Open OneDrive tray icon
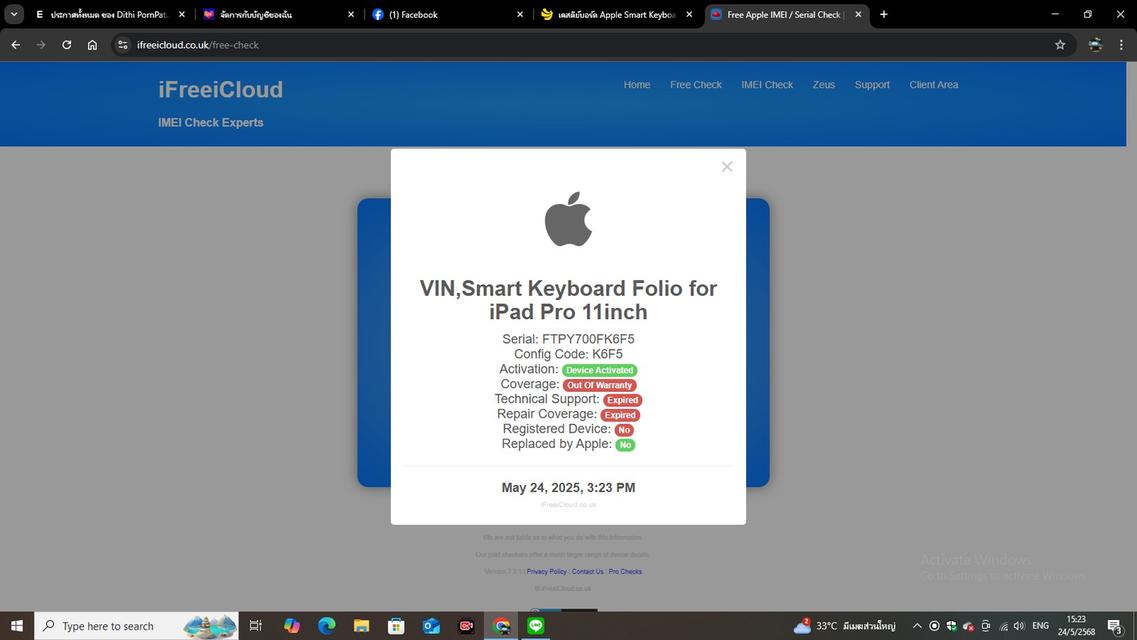 [x=968, y=626]
